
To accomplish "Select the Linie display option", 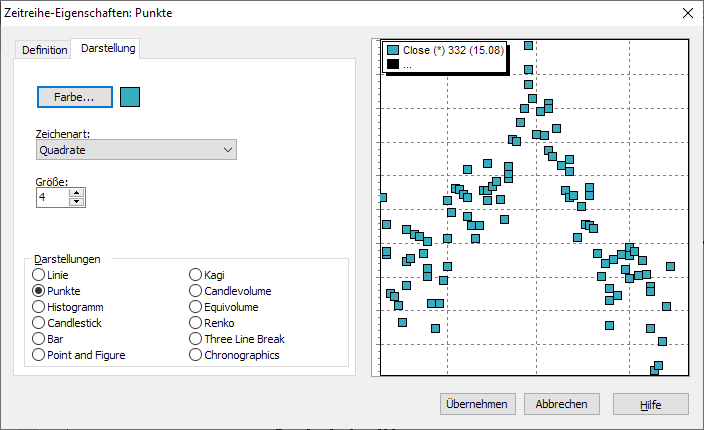I will pyautogui.click(x=39, y=275).
